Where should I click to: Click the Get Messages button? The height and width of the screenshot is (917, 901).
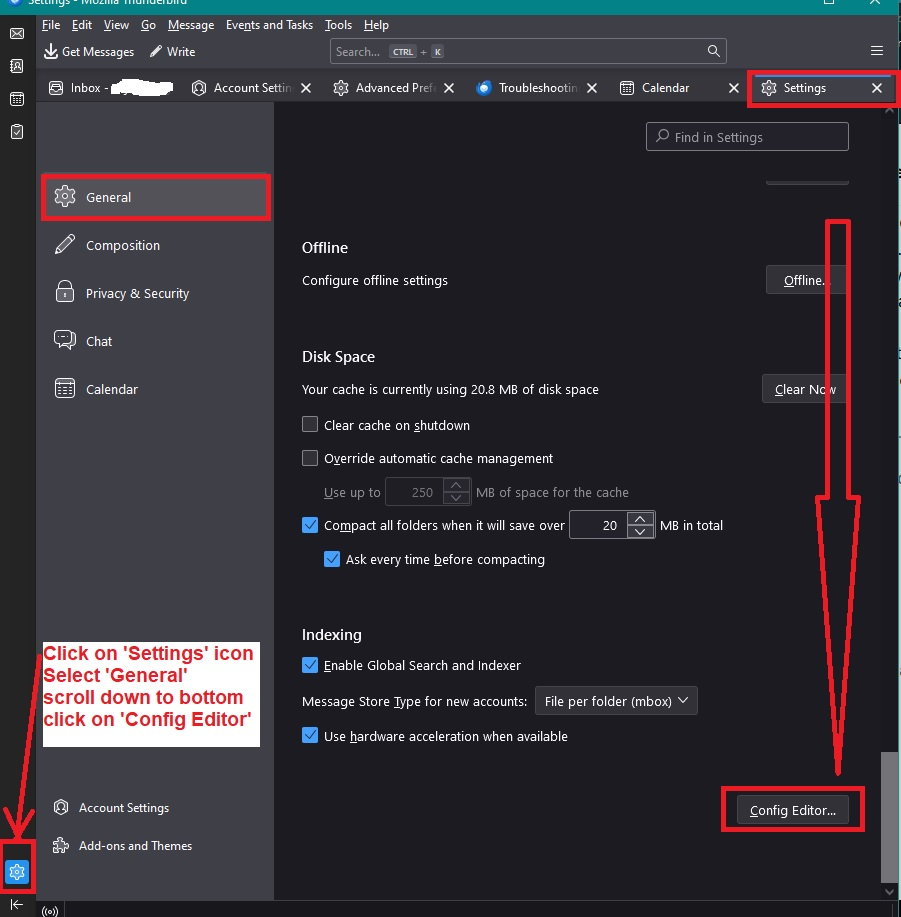pyautogui.click(x=89, y=51)
